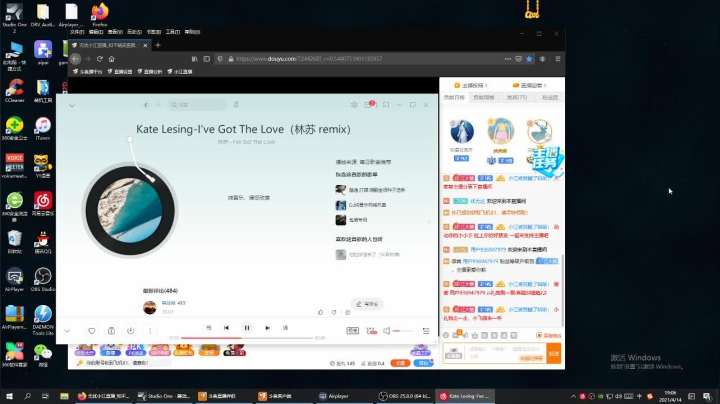Click orange follow button below stream
The image size is (720, 404).
coord(400,363)
